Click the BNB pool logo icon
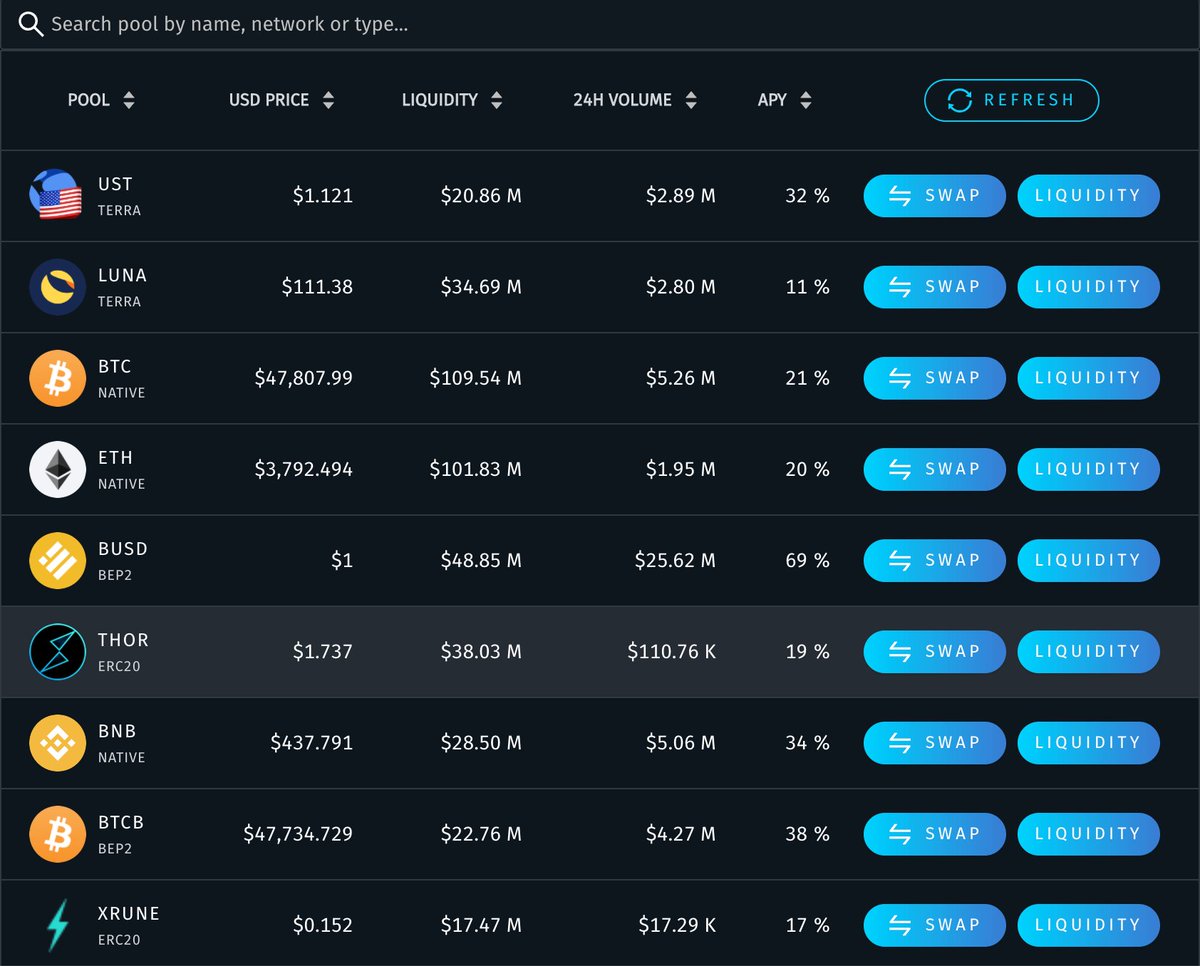The image size is (1200, 966). [57, 743]
